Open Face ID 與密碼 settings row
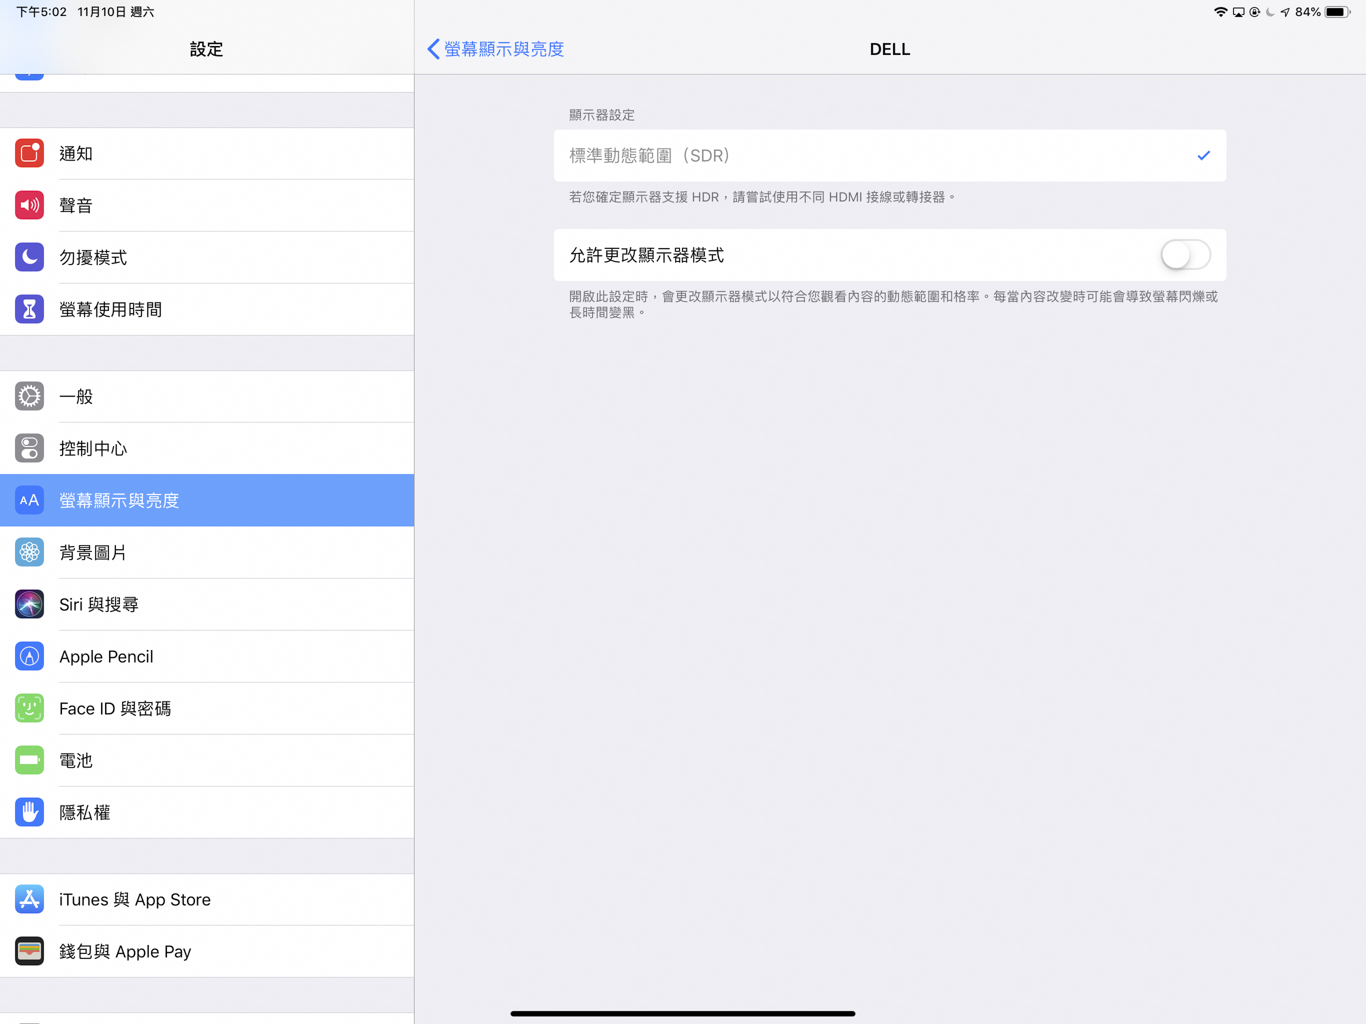This screenshot has width=1366, height=1024. coord(207,708)
